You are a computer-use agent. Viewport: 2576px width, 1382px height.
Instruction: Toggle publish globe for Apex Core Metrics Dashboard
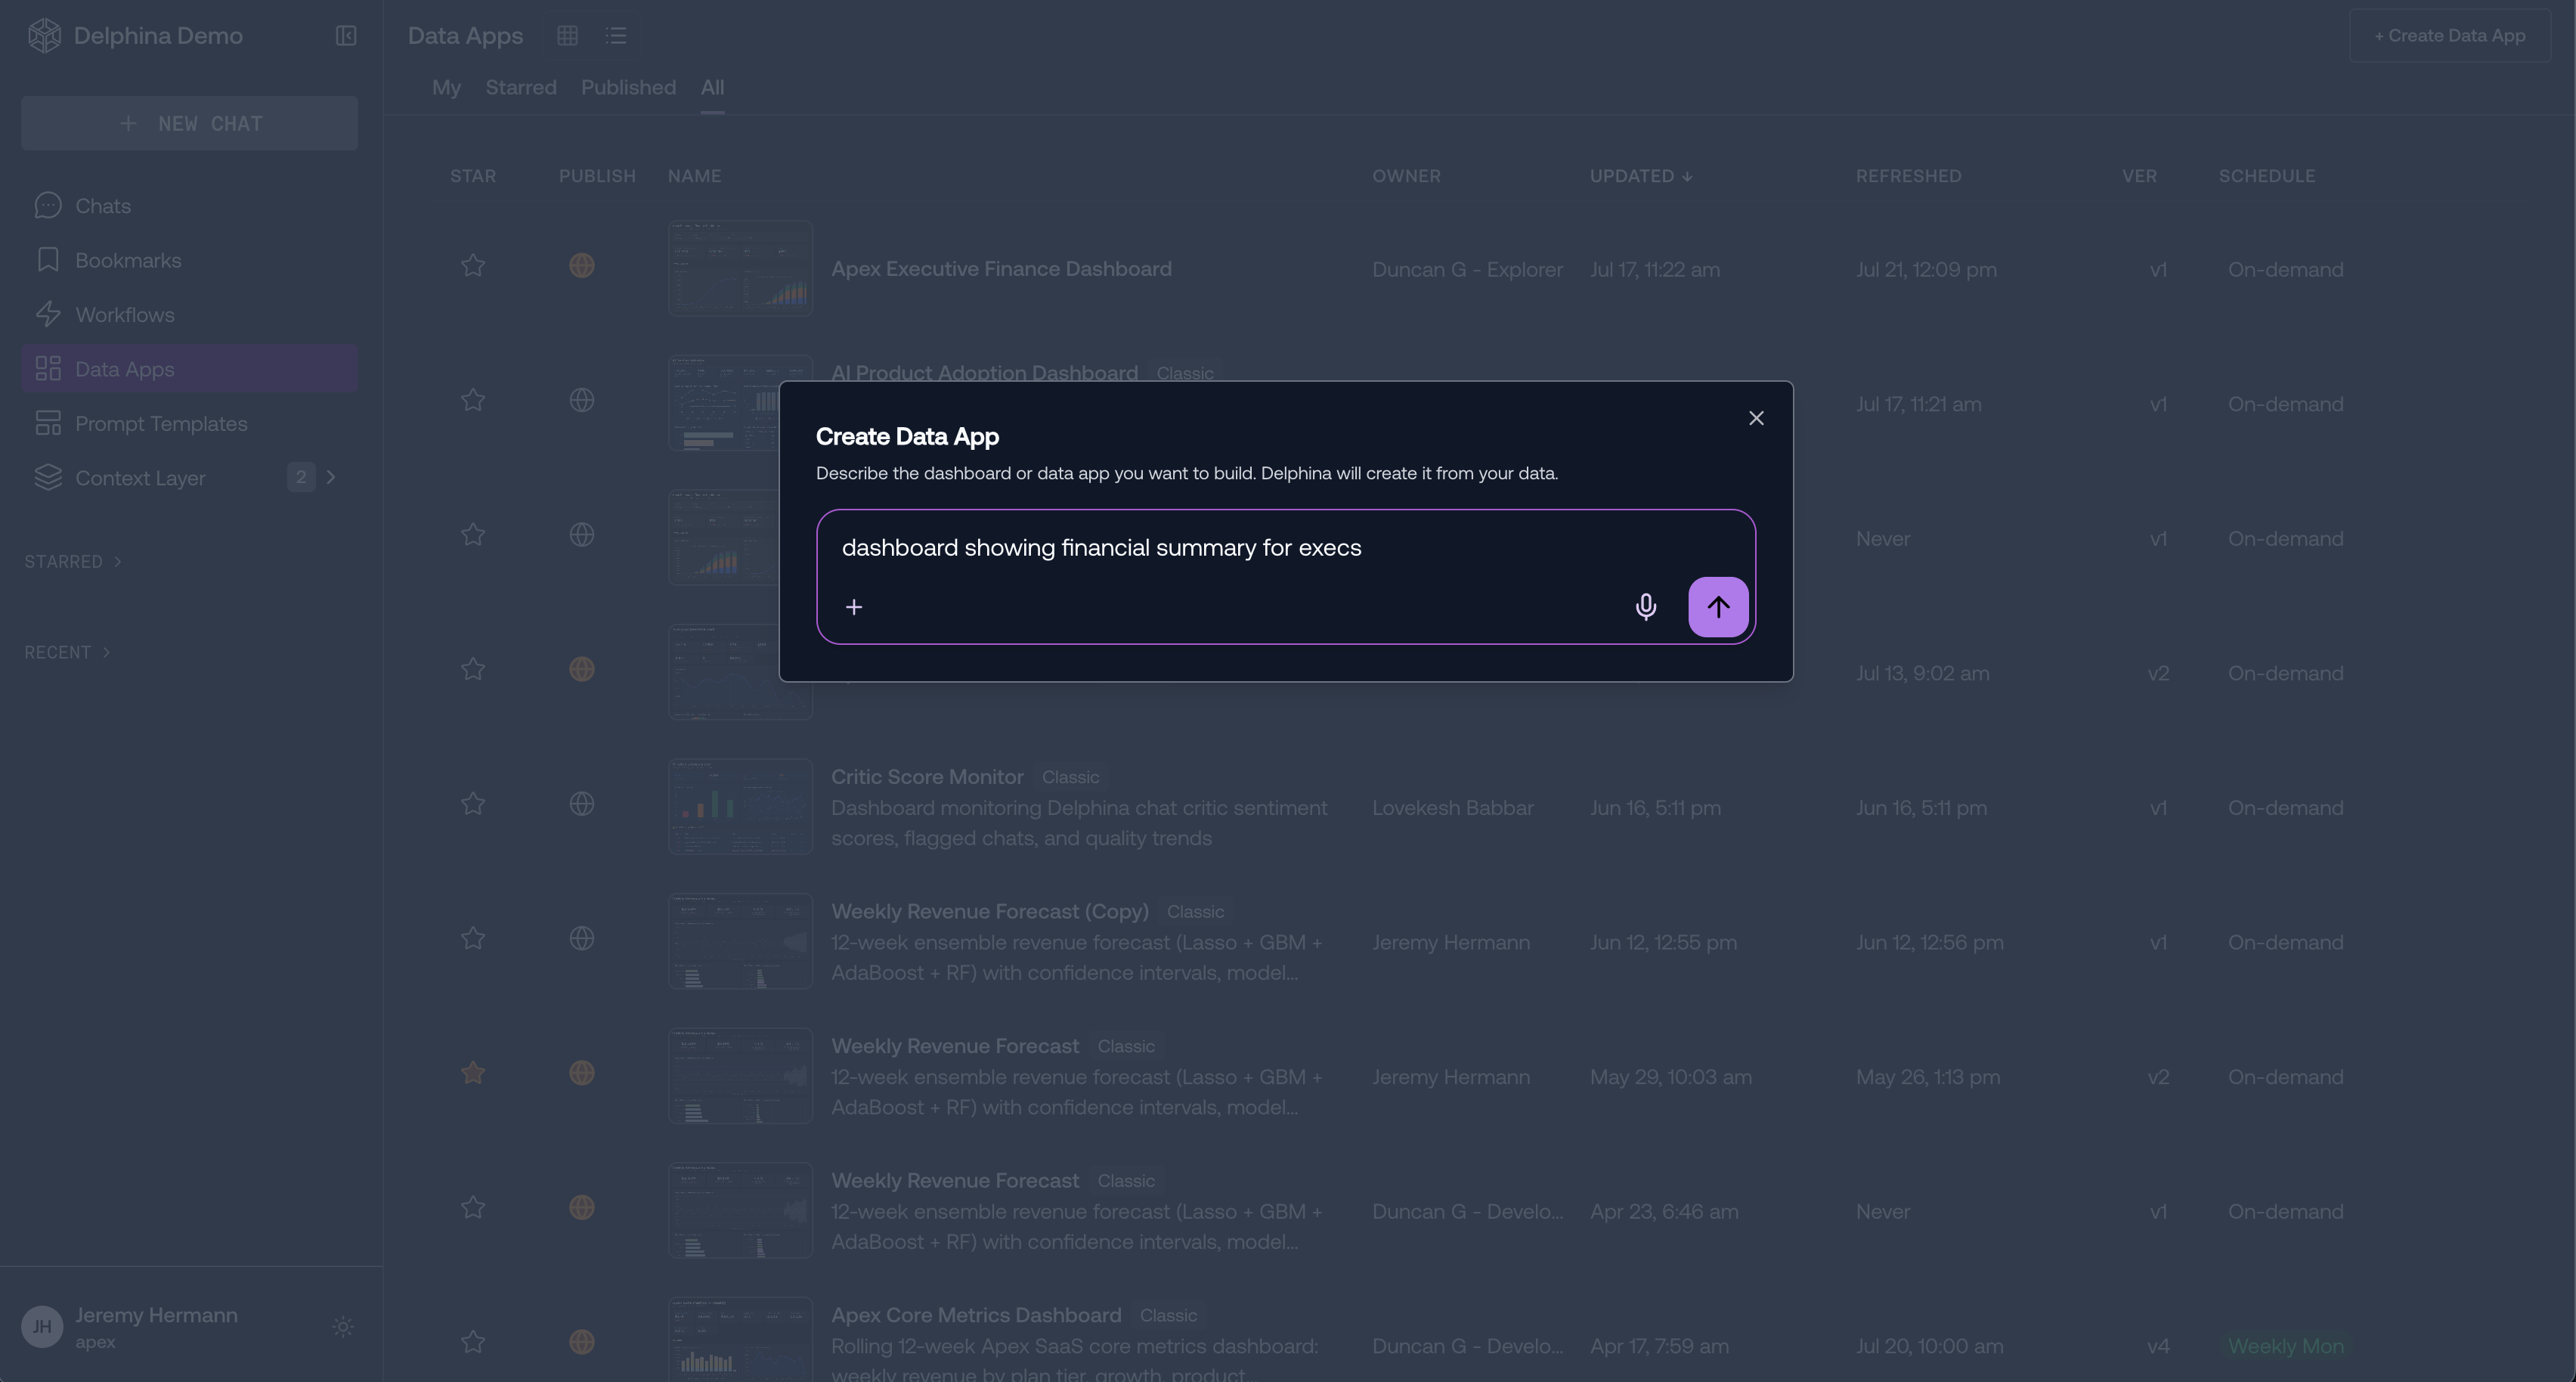[x=582, y=1343]
